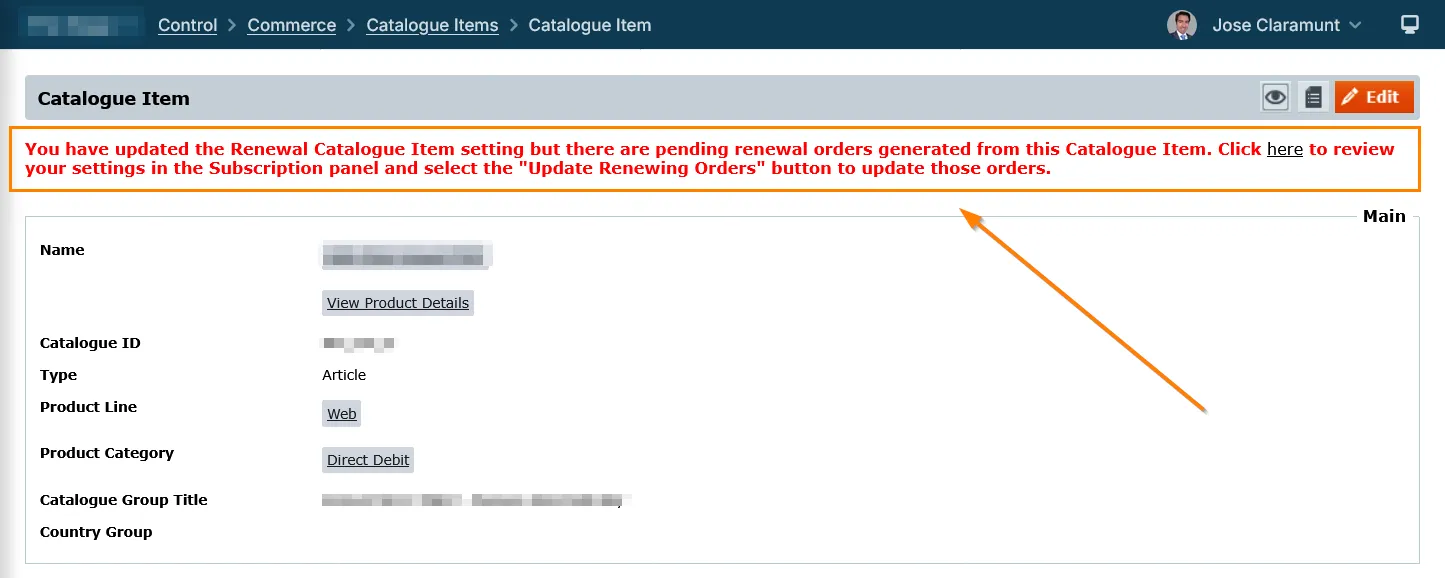Screen dimensions: 1445x578
Task: Click the blurred Catalogue Group Title value
Action: click(475, 500)
